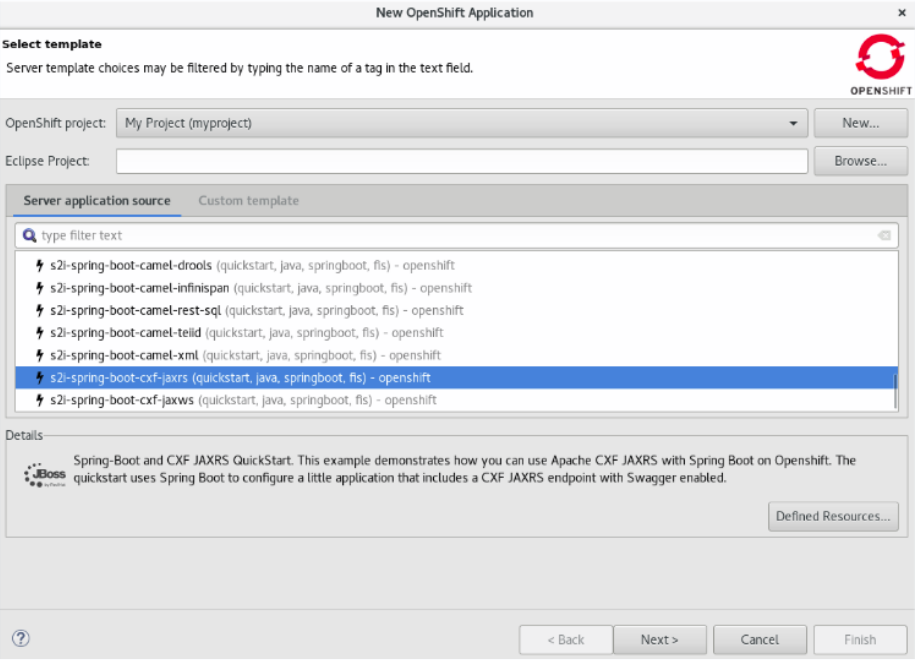Select the s2i-spring-boot-cxf-jaxrs template
The image size is (915, 660).
[x=456, y=378]
